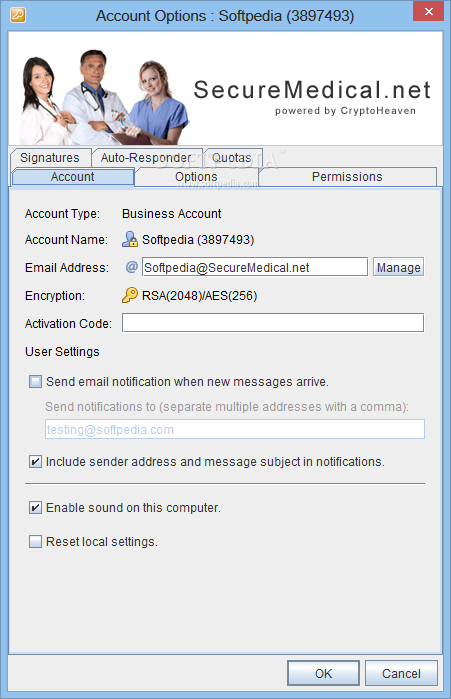
Task: Click the Cancel button
Action: [x=401, y=673]
